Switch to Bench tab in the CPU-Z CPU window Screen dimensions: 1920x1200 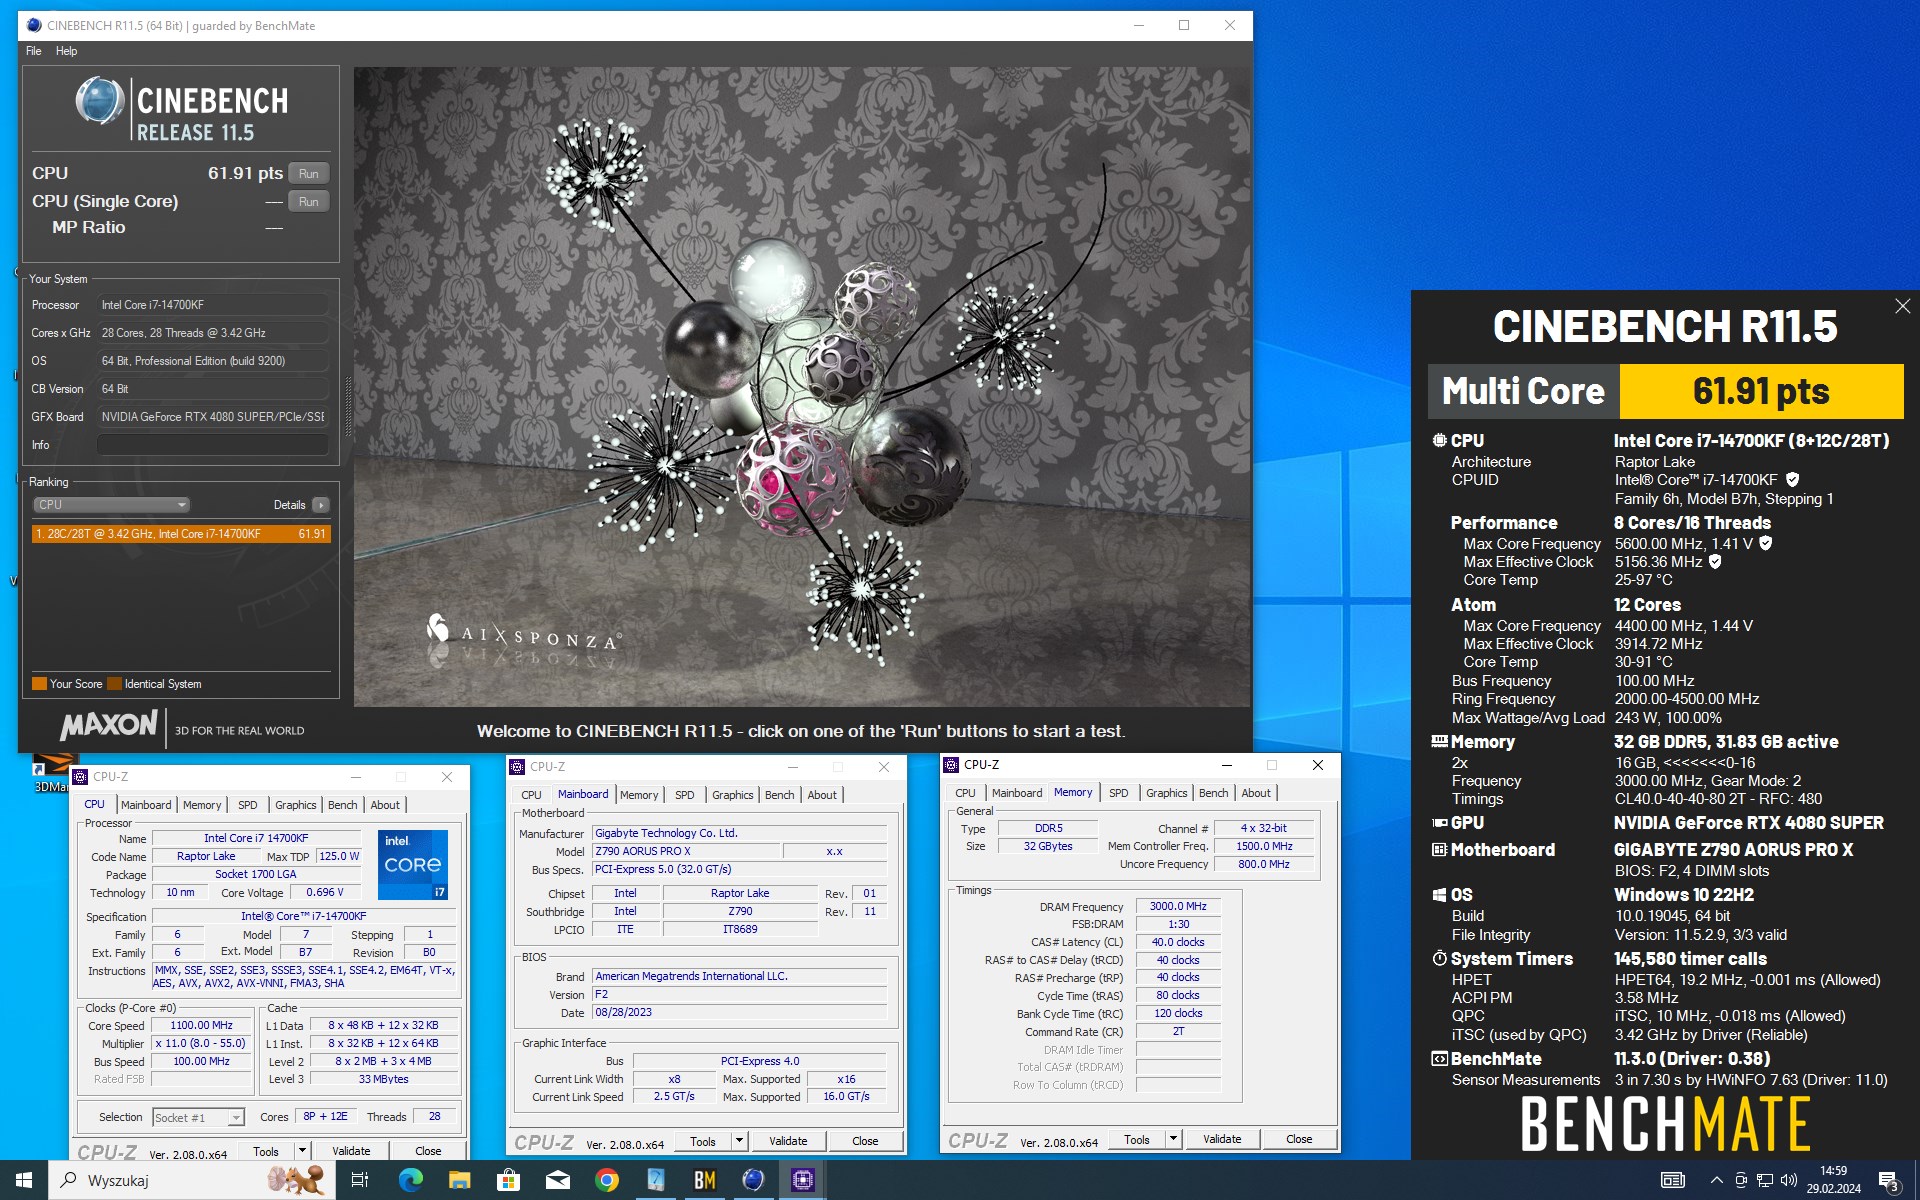(342, 805)
